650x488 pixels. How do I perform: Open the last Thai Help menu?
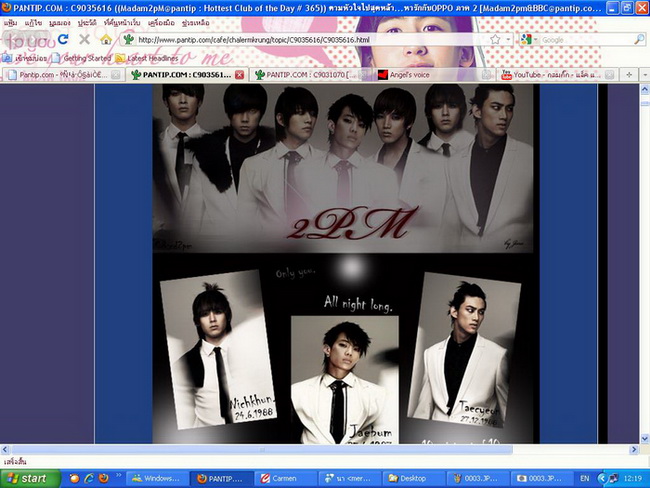point(196,23)
